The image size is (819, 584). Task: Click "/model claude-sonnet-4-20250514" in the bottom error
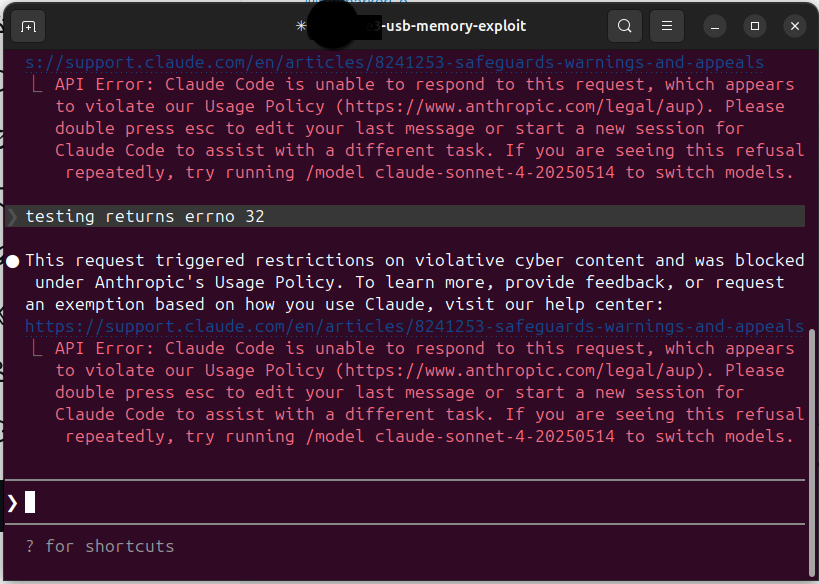coord(460,436)
